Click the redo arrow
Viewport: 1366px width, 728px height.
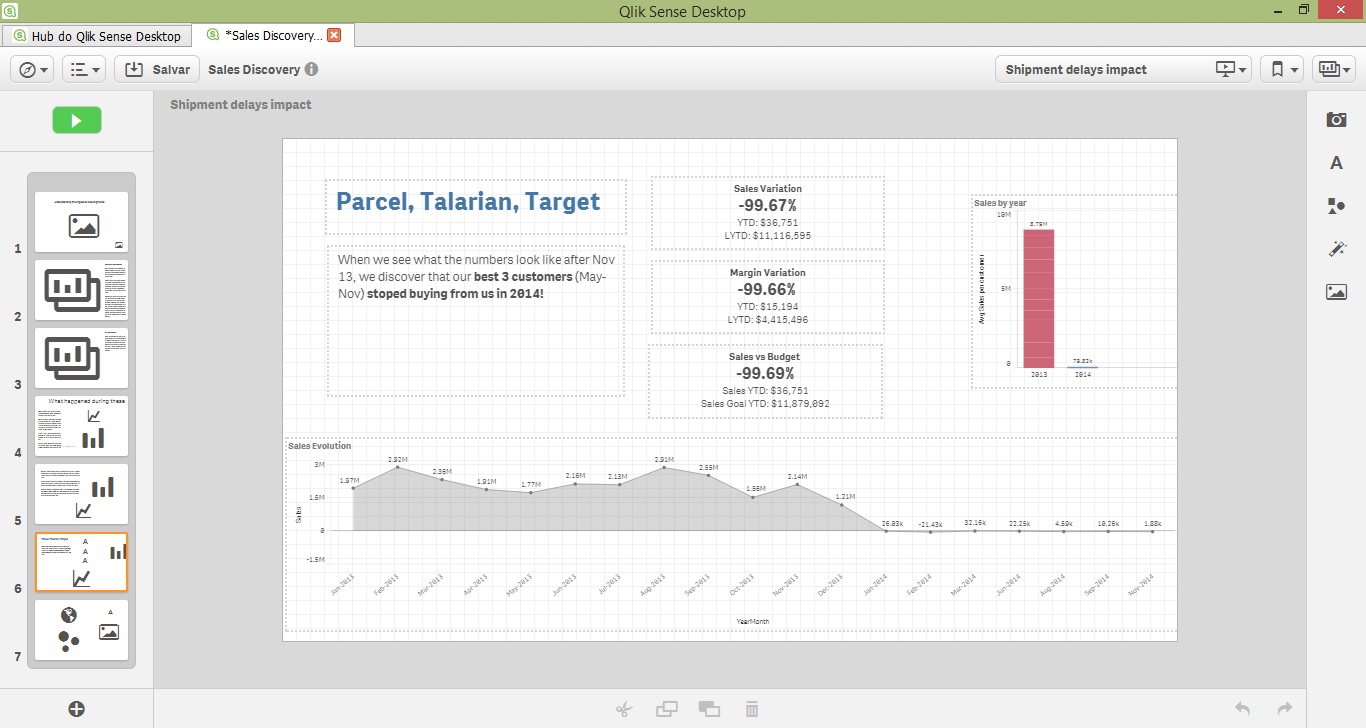1285,708
